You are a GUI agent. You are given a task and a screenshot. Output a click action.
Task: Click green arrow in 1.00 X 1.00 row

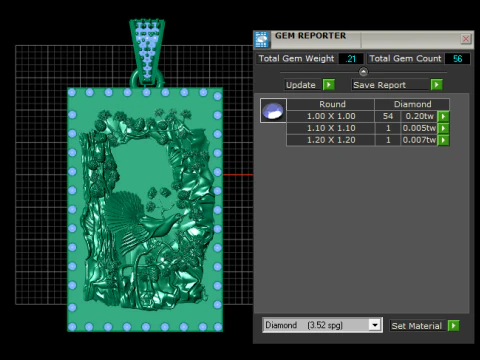(443, 116)
